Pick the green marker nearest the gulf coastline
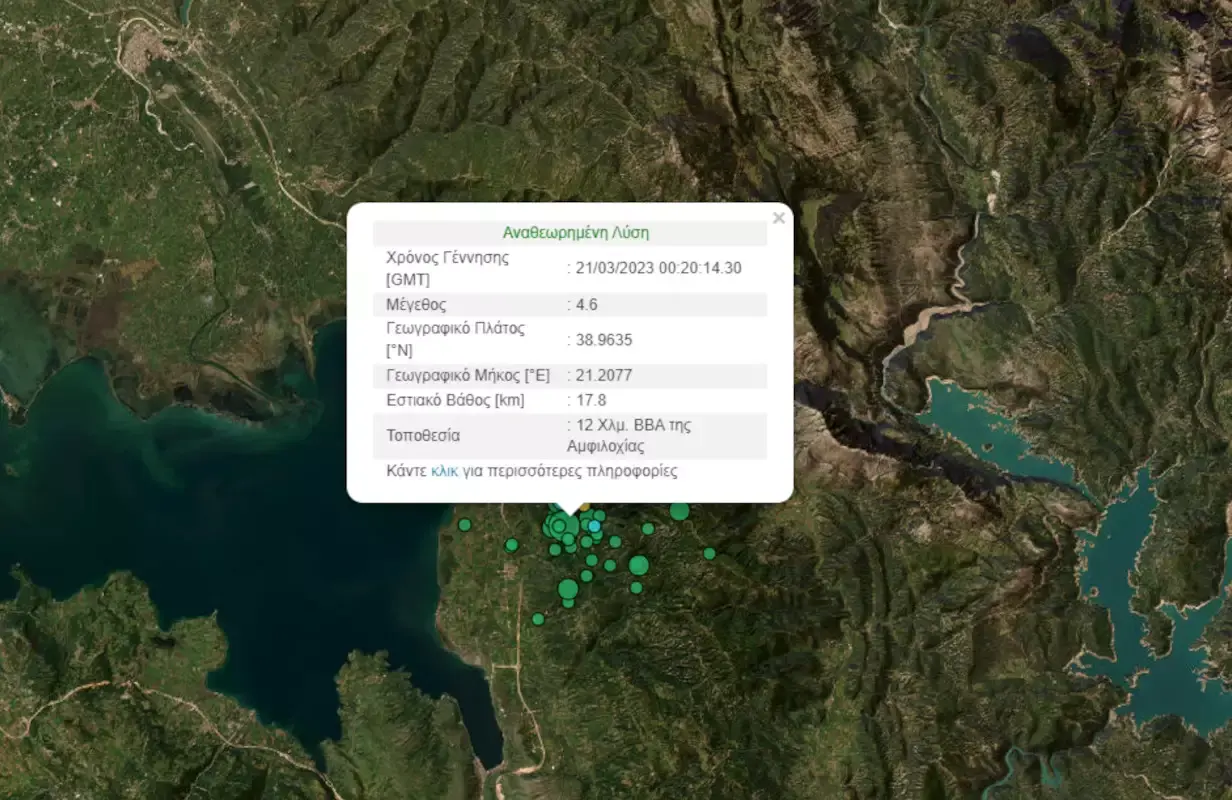 click(464, 524)
